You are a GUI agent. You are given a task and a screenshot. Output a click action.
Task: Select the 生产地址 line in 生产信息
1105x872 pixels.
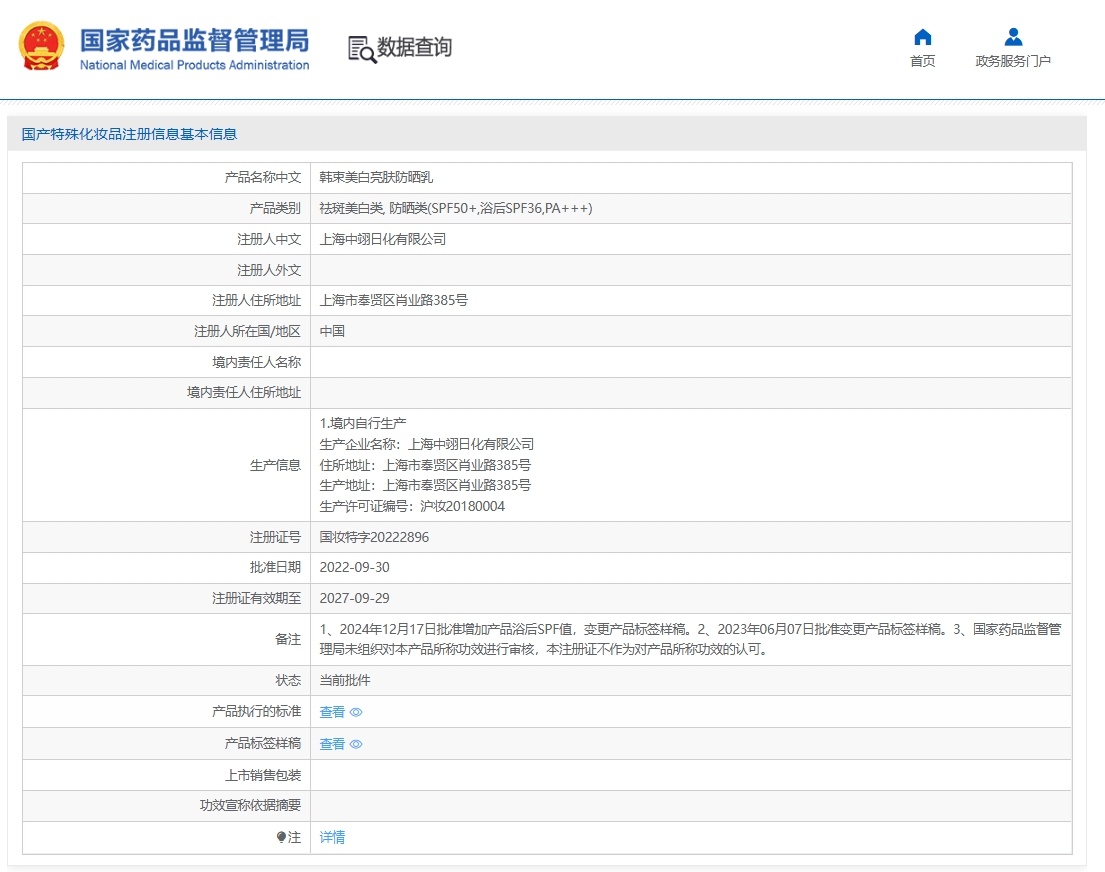[425, 485]
